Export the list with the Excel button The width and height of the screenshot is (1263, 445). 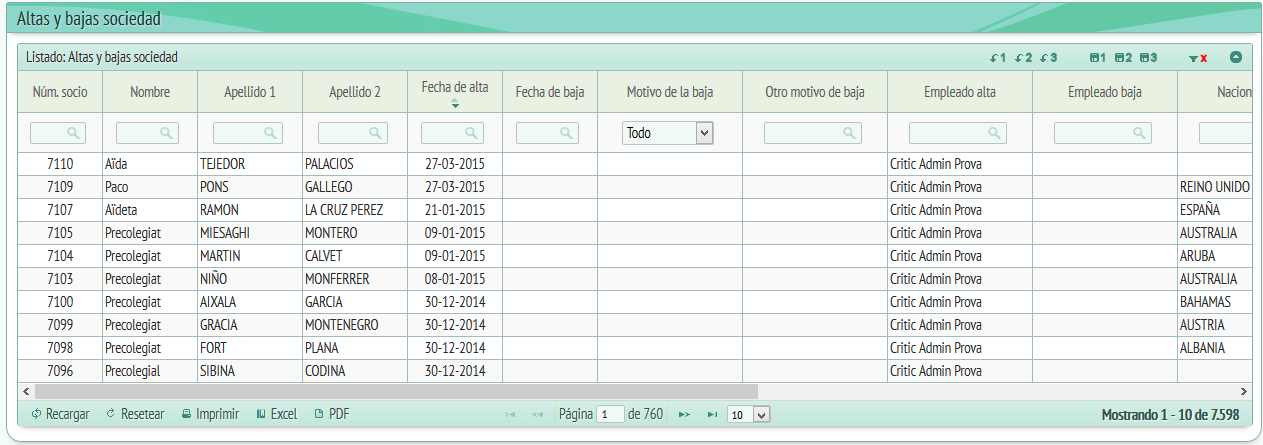coord(277,414)
